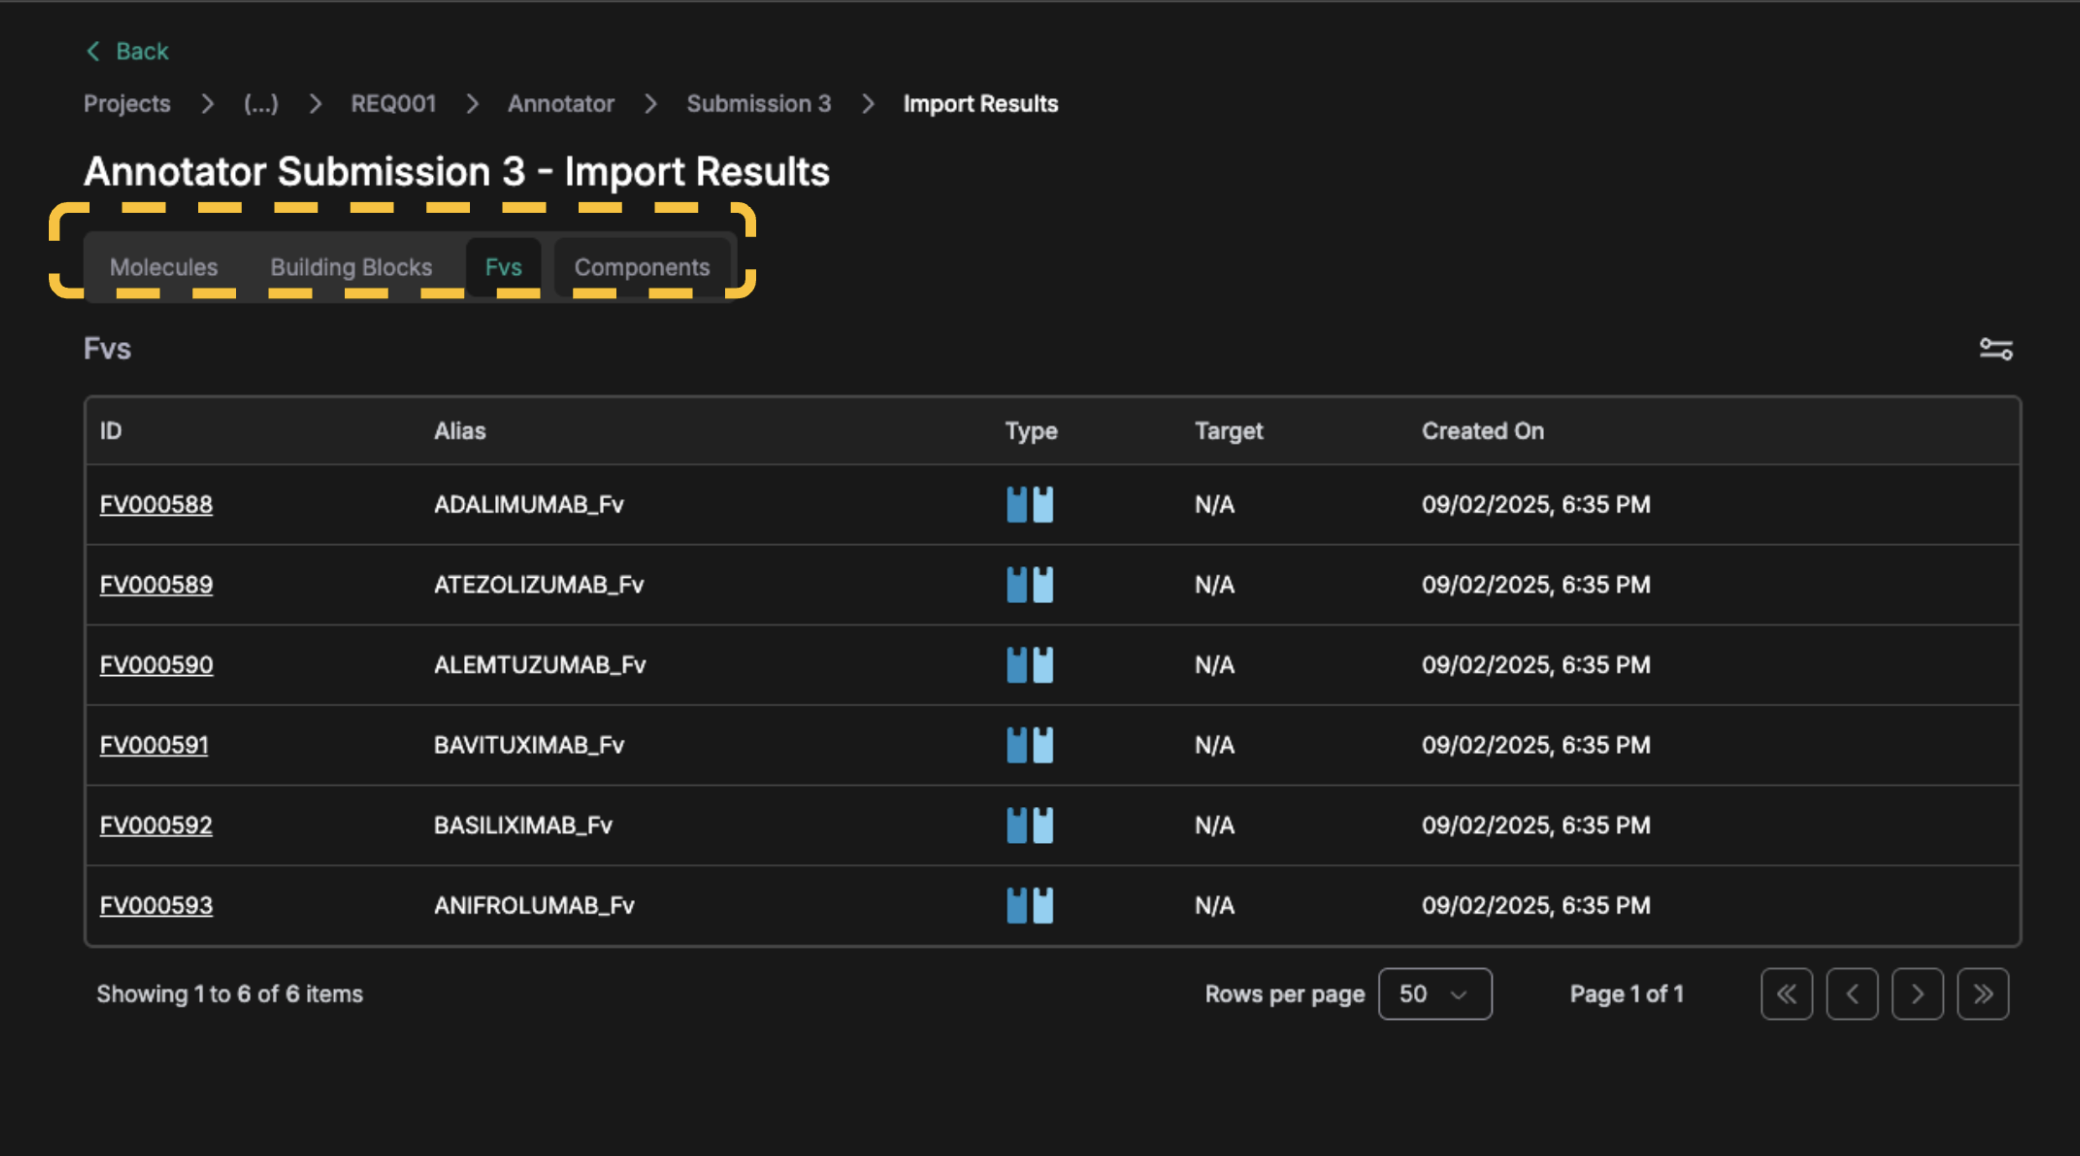The image size is (2080, 1156).
Task: Navigate to Submission 3 breadcrumb
Action: (x=758, y=104)
